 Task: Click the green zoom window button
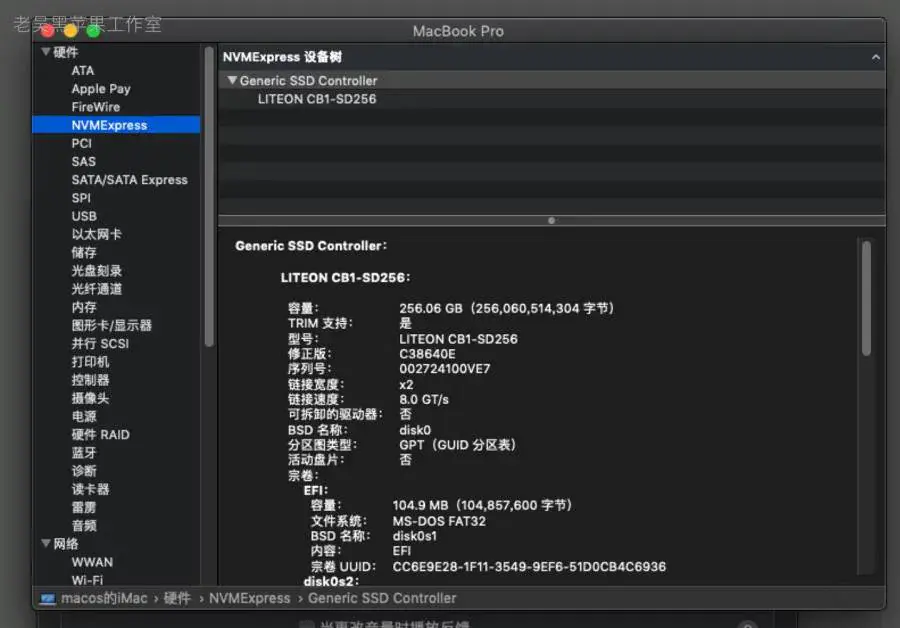click(93, 31)
